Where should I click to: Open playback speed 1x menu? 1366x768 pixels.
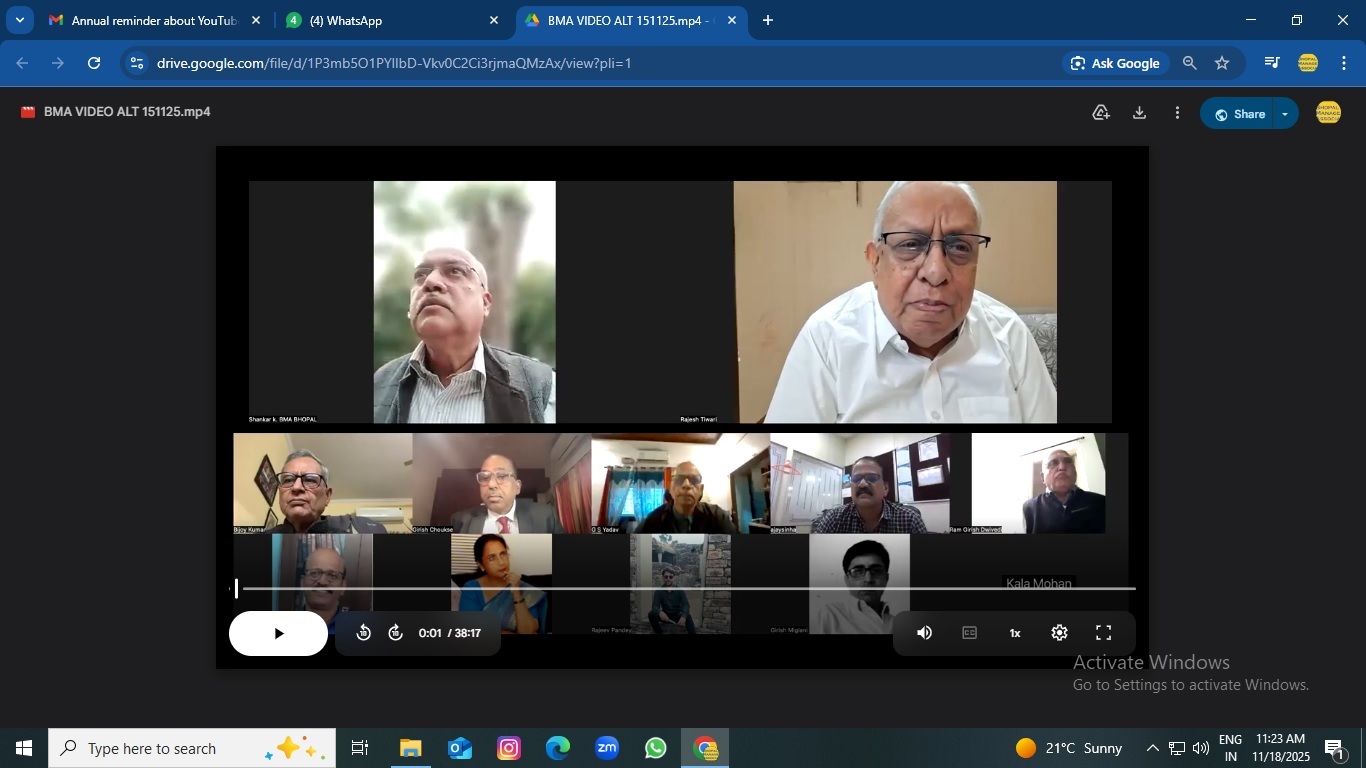[x=1015, y=633]
